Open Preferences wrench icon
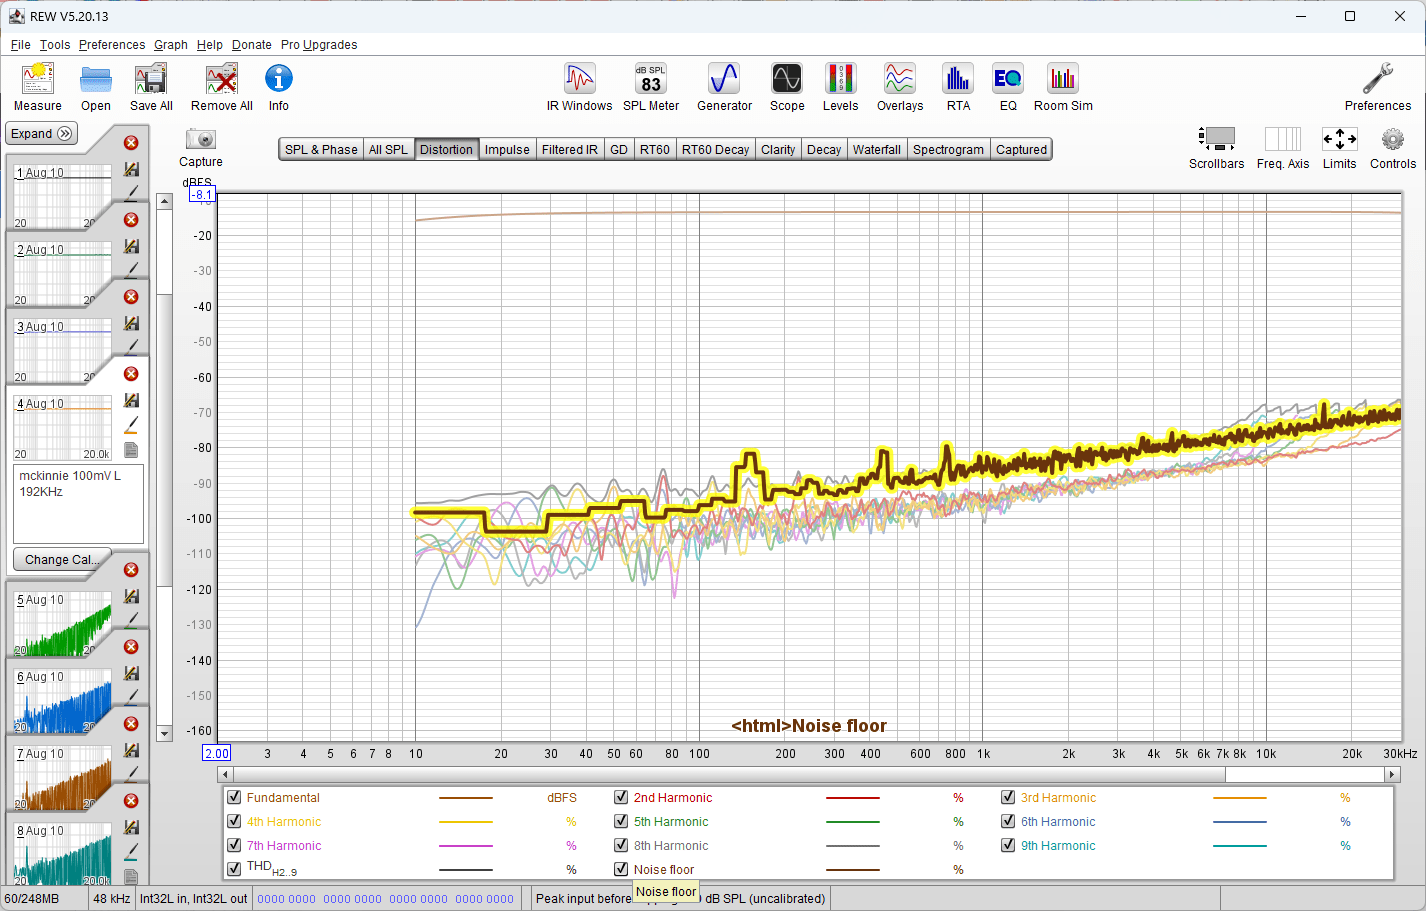The image size is (1426, 911). click(1378, 87)
